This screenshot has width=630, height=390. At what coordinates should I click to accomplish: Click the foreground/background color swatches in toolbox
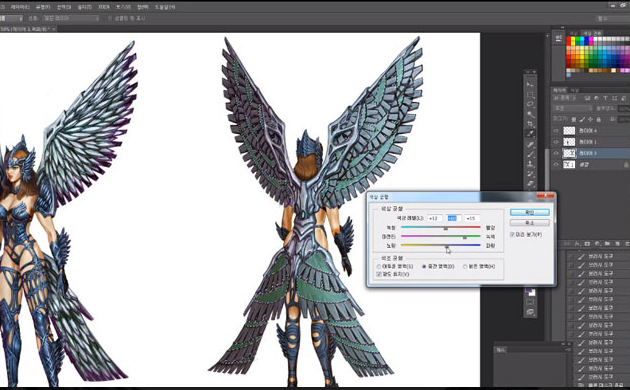click(530, 292)
